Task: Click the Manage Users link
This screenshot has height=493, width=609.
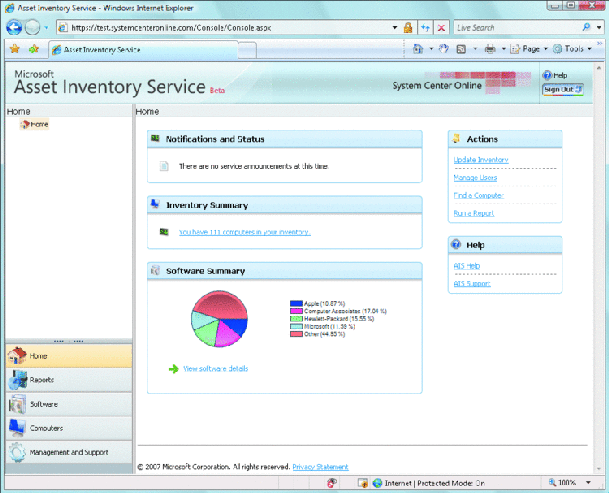Action: tap(475, 178)
